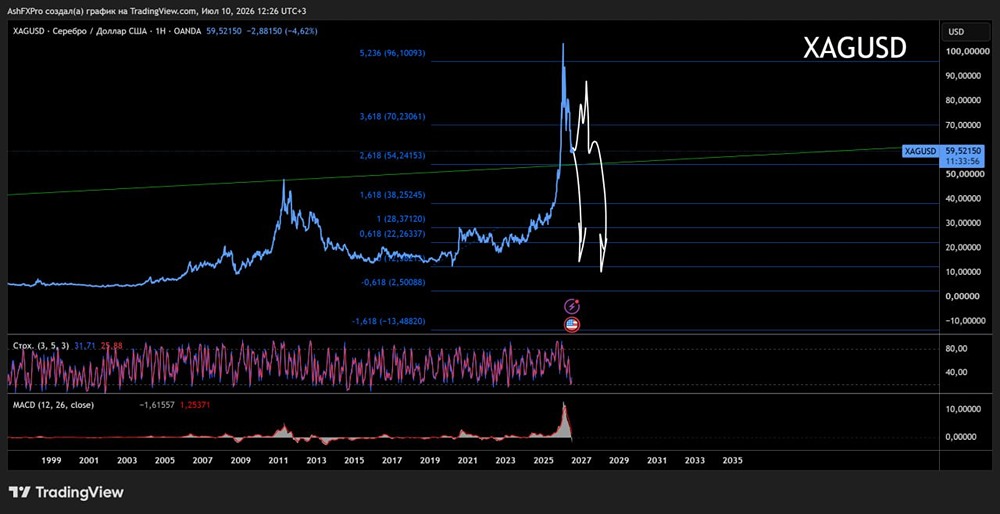Screen dimensions: 1000x514
Task: Select the Стох. (3, 5, 3) indicator label
Action: coord(41,346)
